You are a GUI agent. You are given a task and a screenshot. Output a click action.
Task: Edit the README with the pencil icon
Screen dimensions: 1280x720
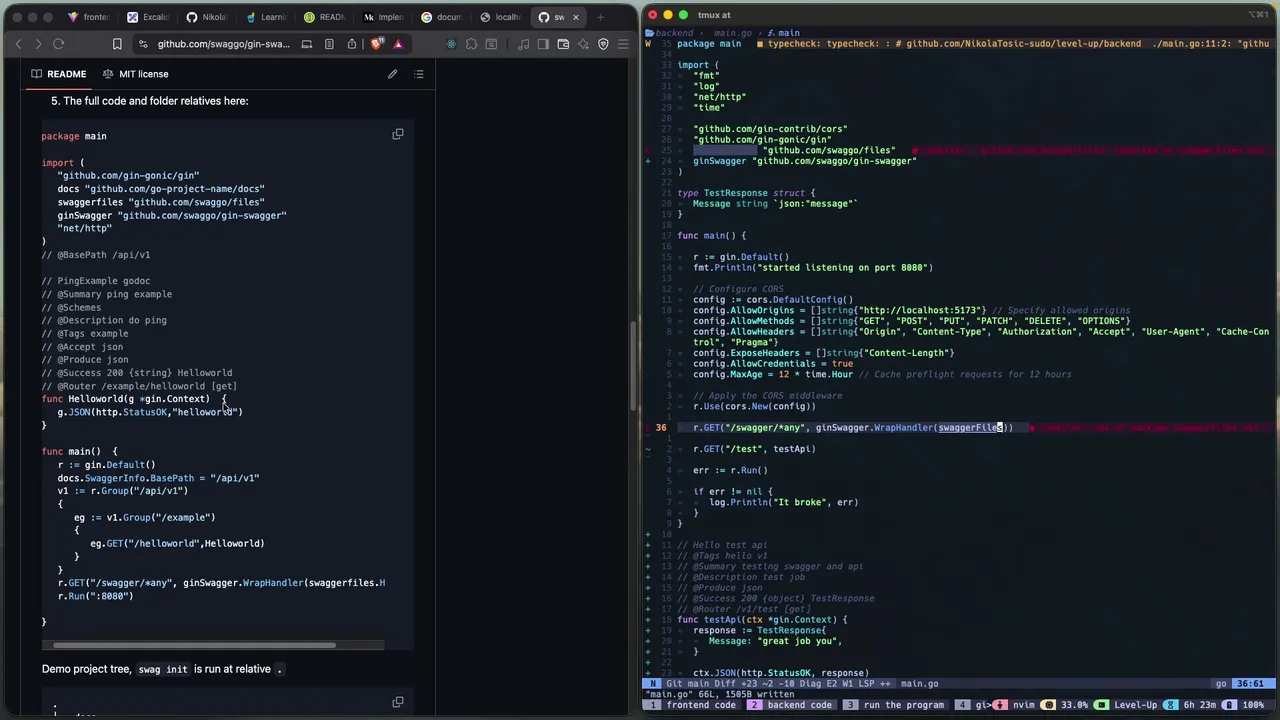point(392,74)
